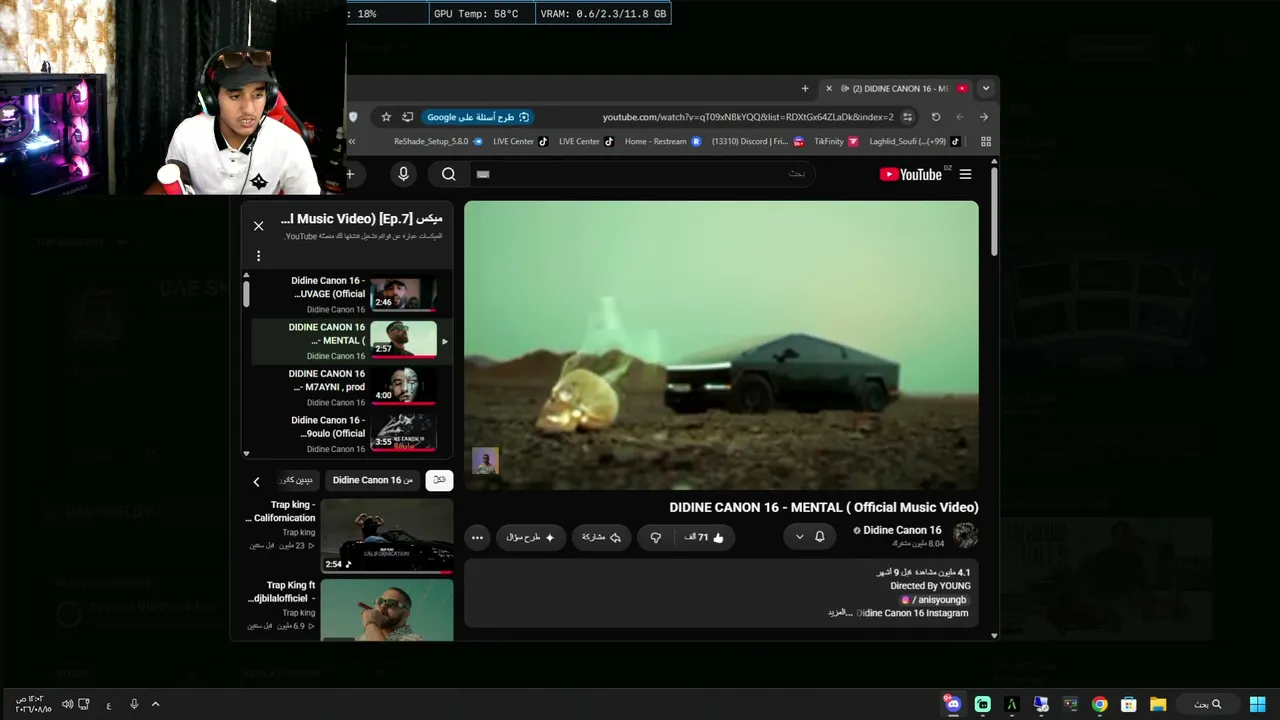Click the YouTube logo to go home
The width and height of the screenshot is (1280, 720).
[911, 174]
